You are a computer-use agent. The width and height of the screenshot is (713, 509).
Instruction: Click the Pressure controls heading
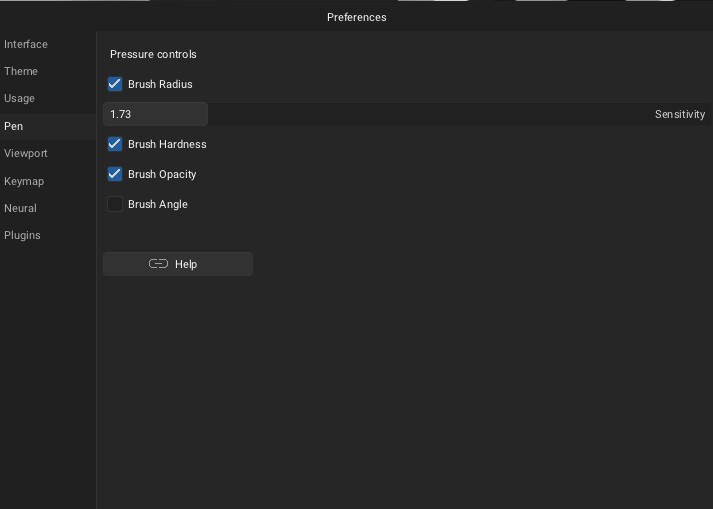[153, 54]
